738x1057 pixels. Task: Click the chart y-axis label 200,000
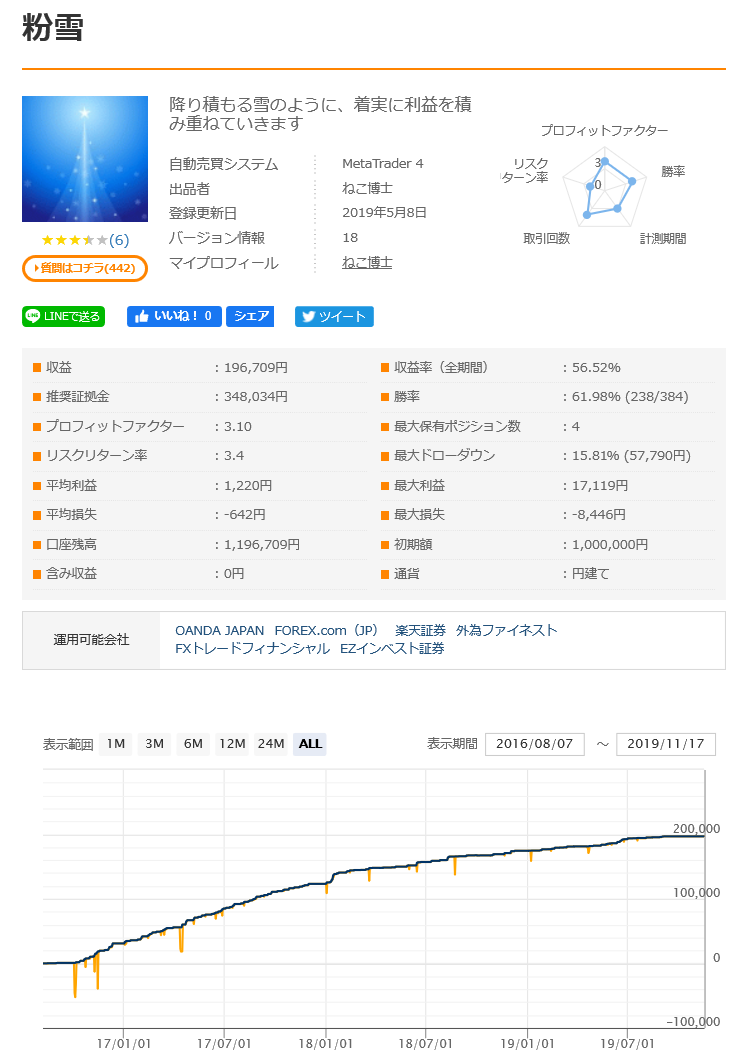(x=696, y=828)
